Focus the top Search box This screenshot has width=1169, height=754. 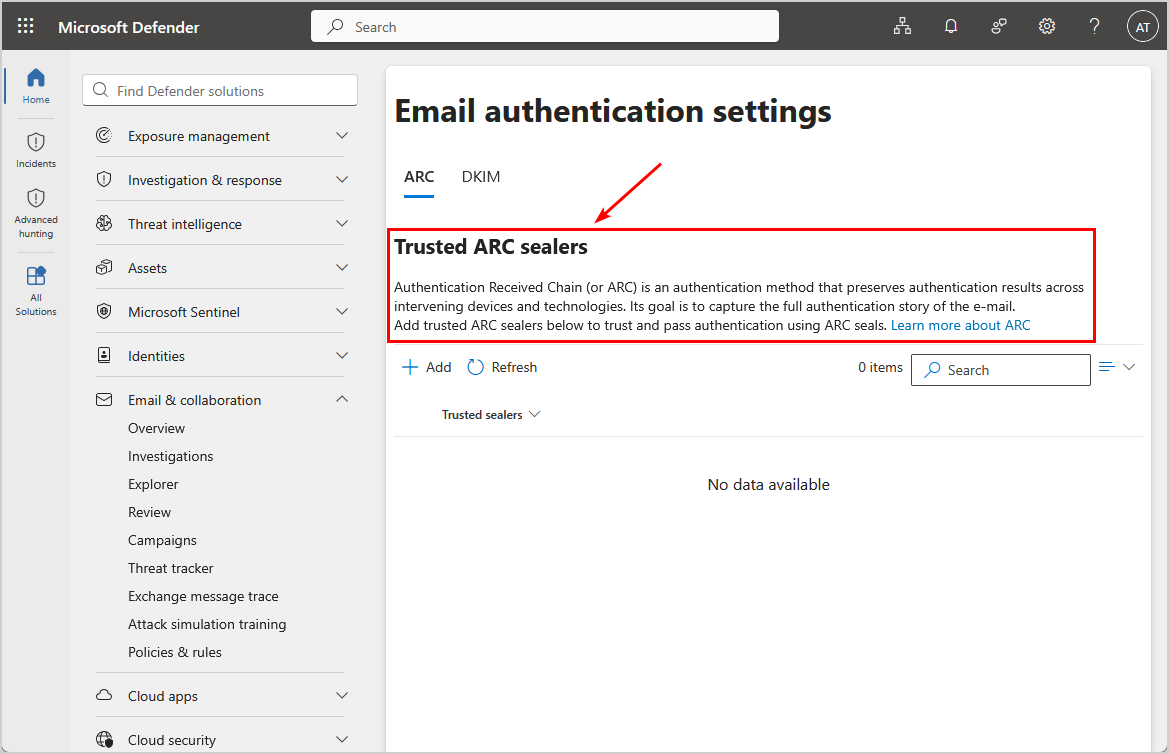[x=545, y=27]
